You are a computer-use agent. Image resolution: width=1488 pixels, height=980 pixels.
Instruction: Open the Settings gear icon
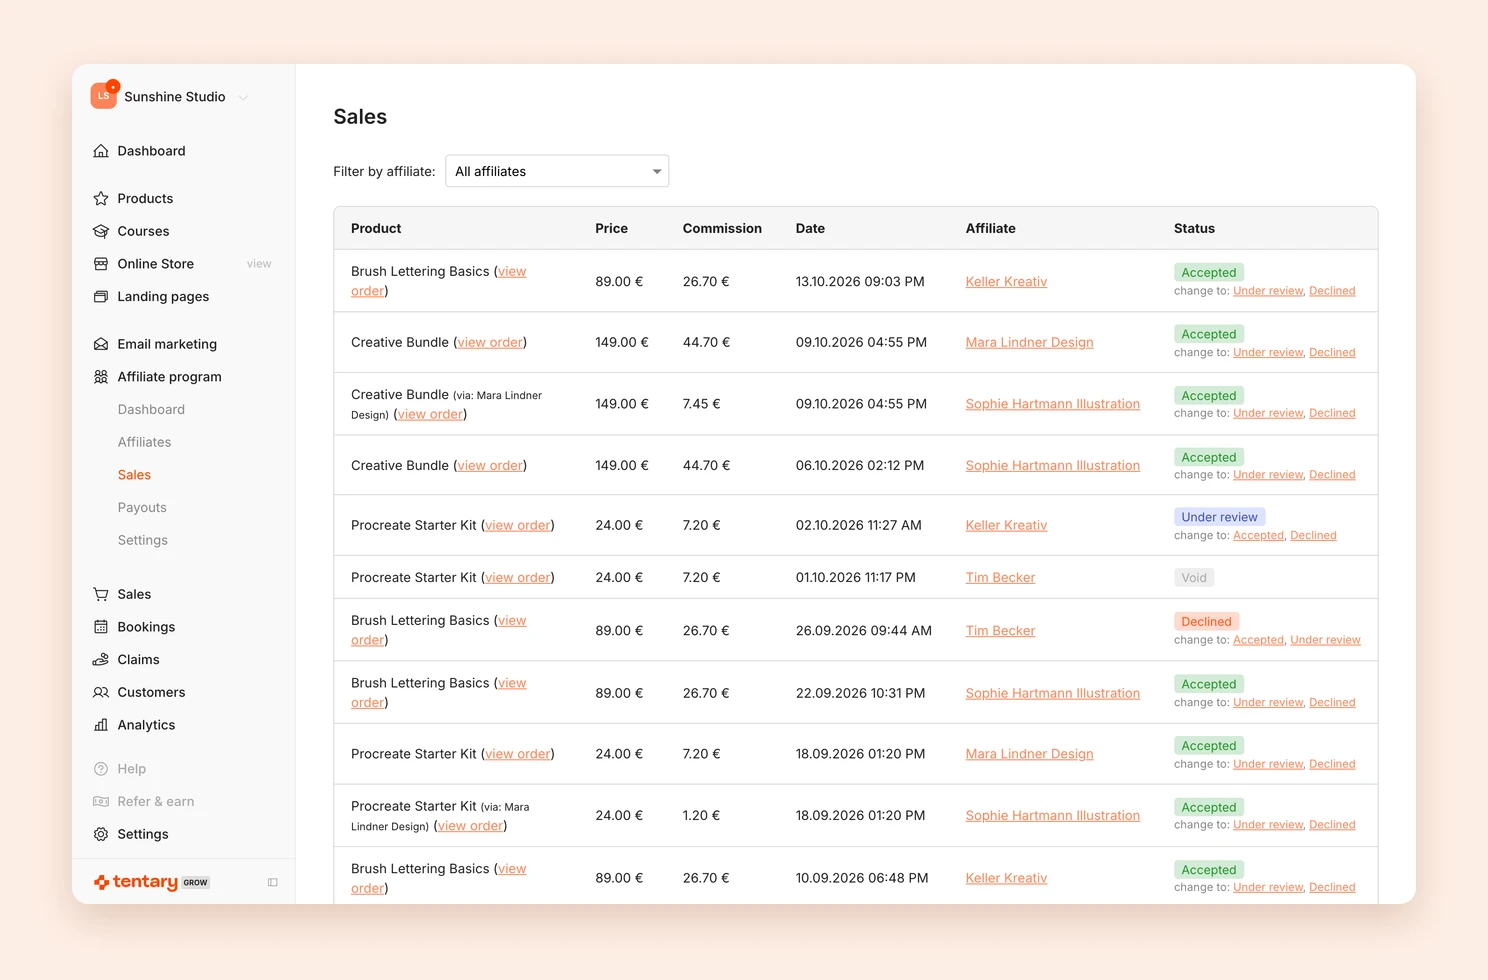[x=101, y=834]
